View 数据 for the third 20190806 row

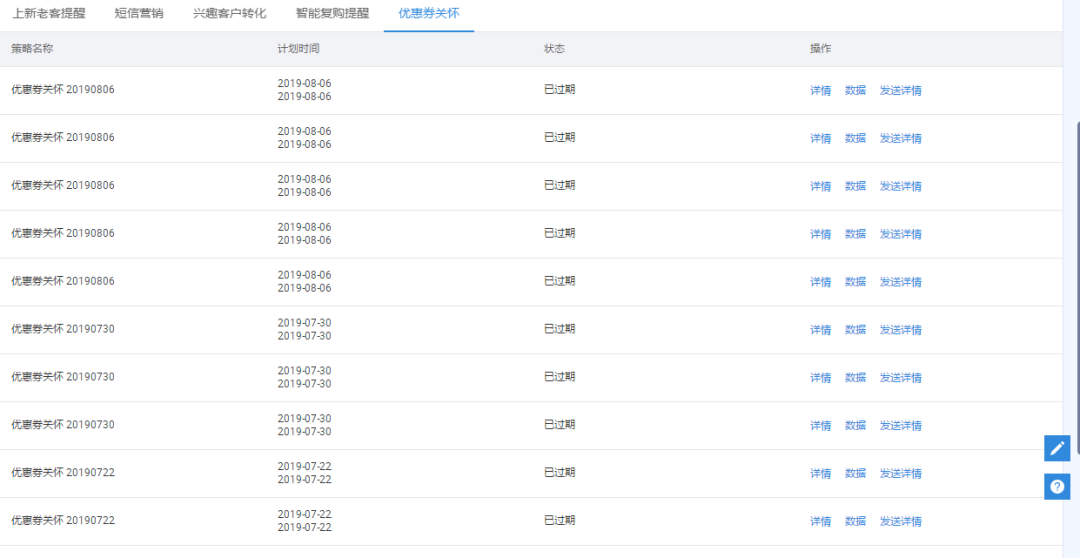pos(855,186)
